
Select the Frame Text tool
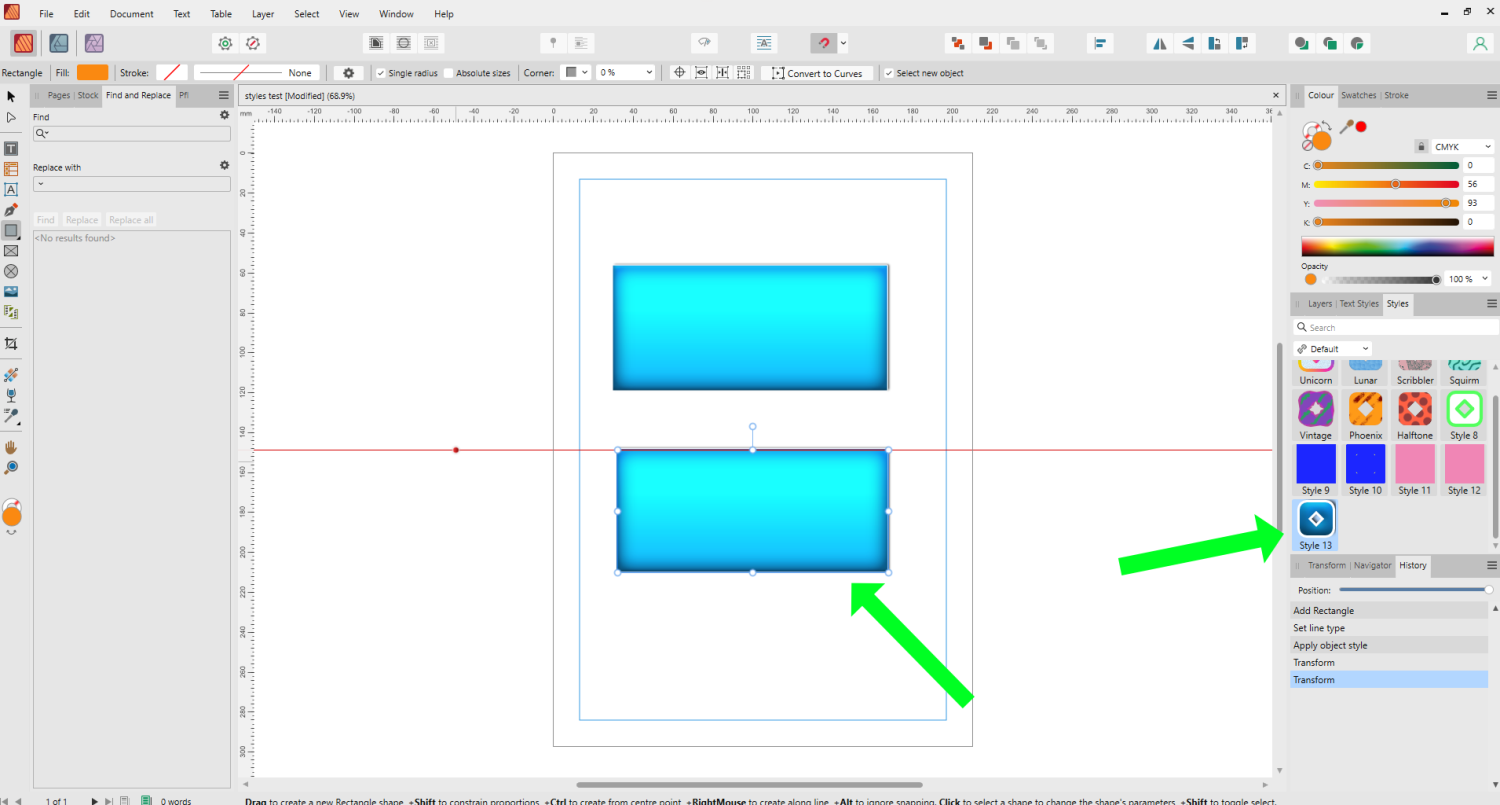[x=11, y=149]
